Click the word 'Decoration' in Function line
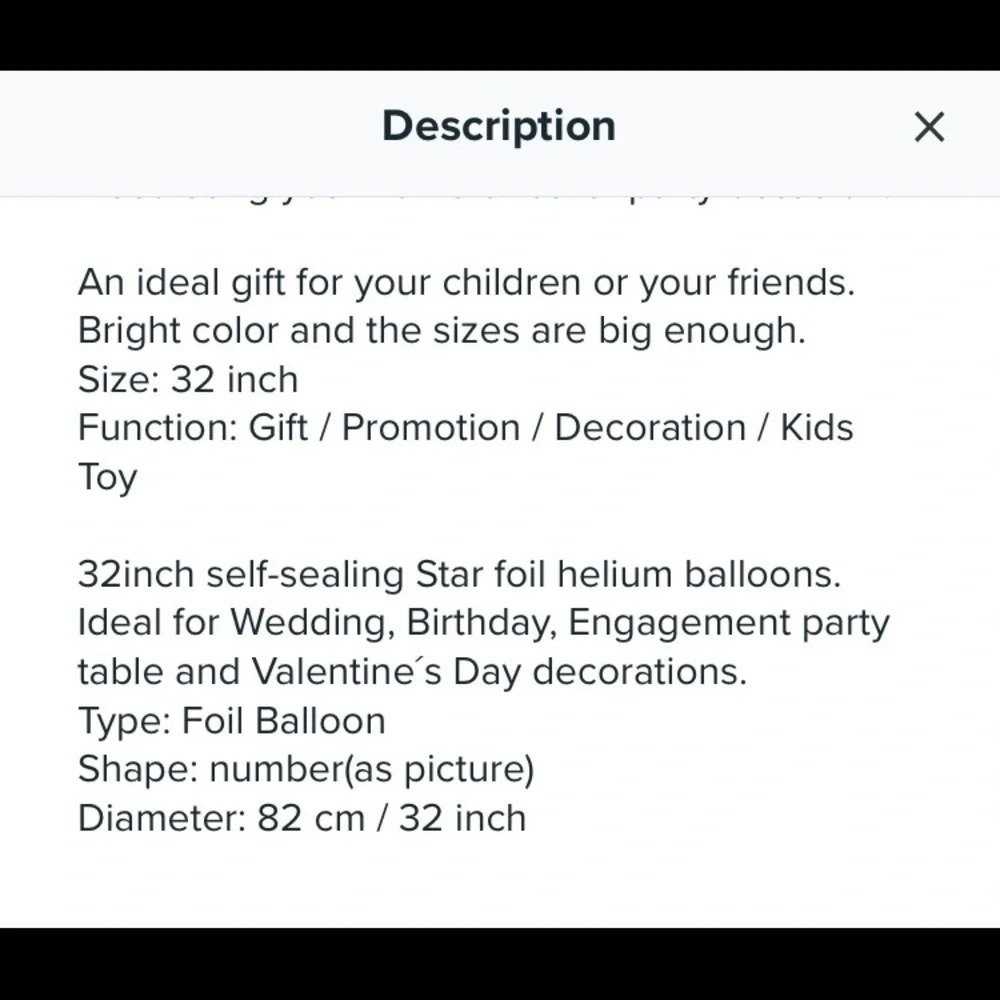The image size is (1000, 1000). click(650, 427)
